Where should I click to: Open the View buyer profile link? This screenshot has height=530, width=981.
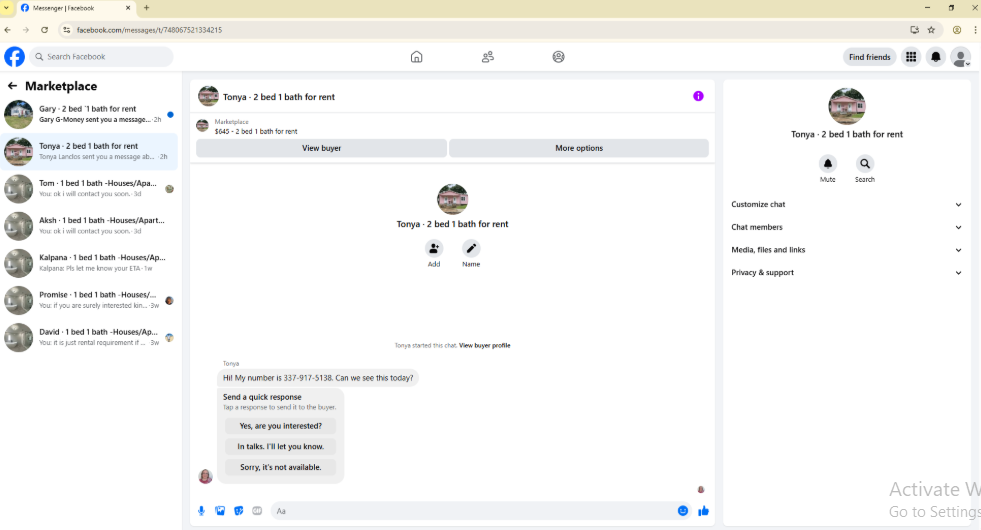485,345
